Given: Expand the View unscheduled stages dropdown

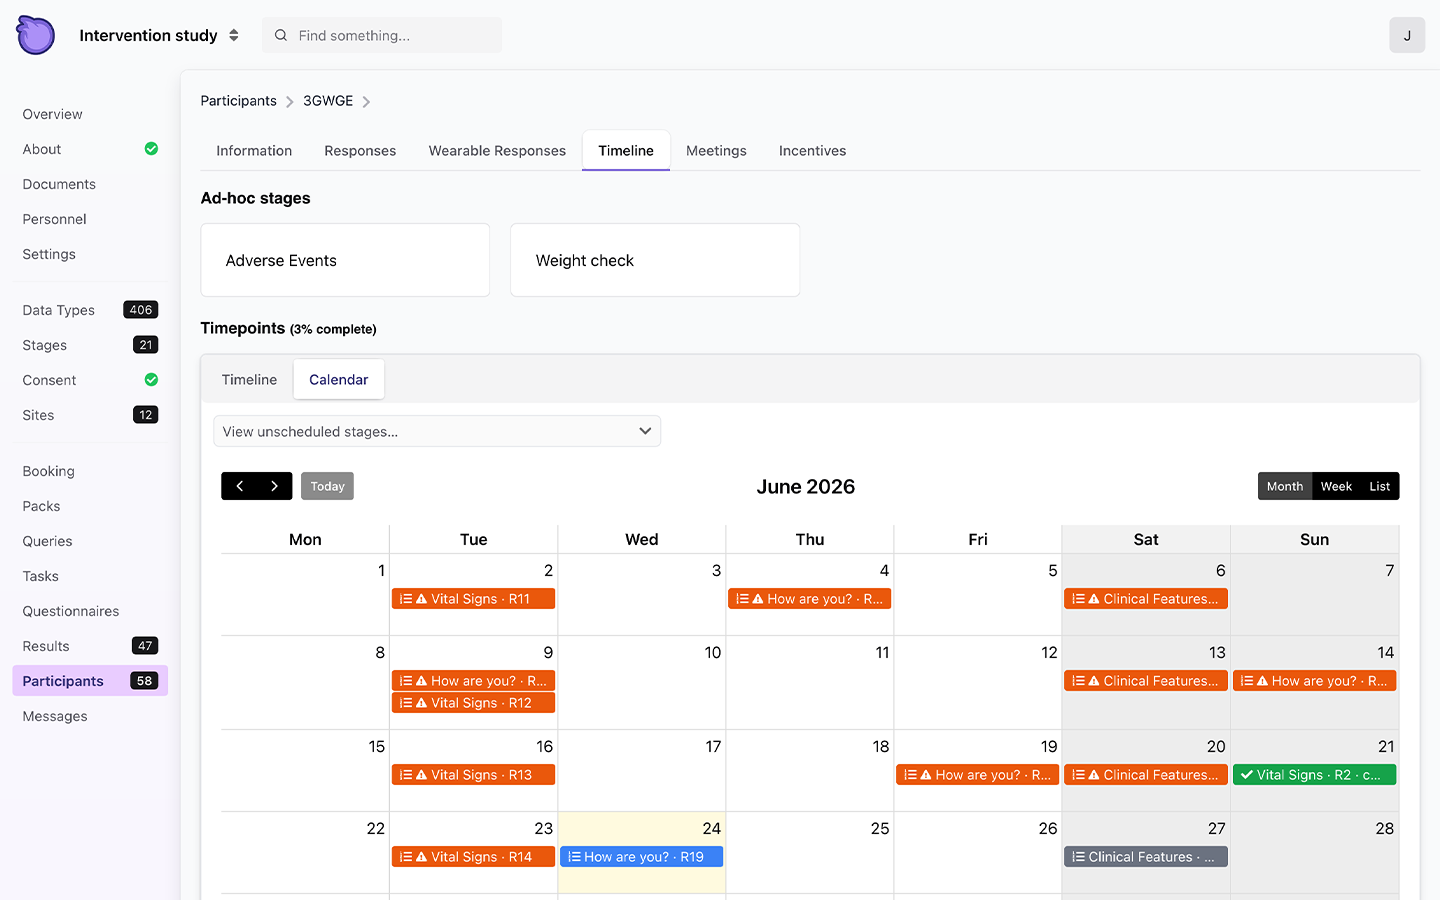Looking at the screenshot, I should (437, 431).
